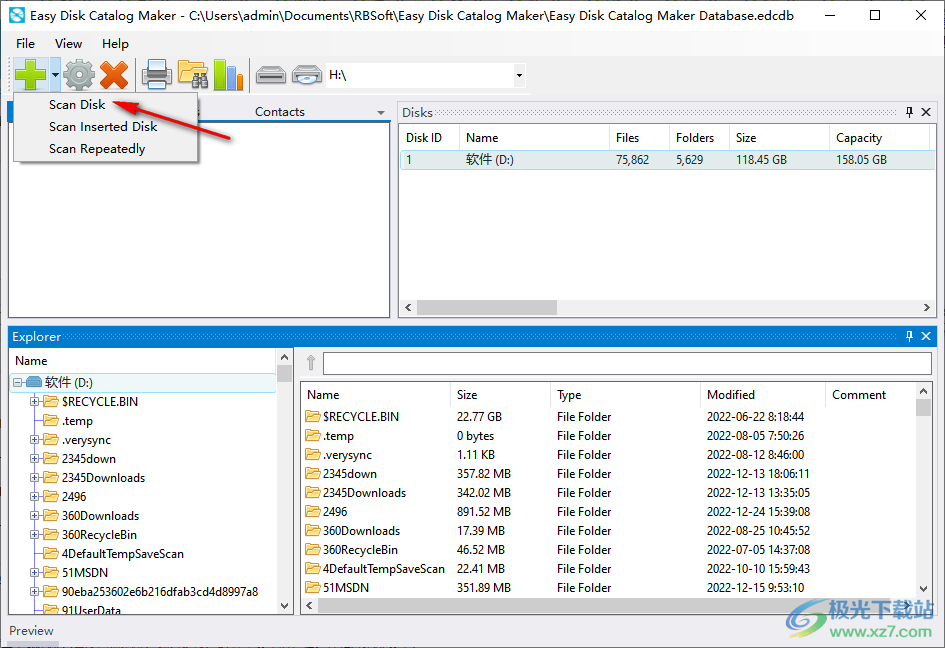Open the Preview panel tab
Image resolution: width=945 pixels, height=648 pixels.
tap(31, 631)
